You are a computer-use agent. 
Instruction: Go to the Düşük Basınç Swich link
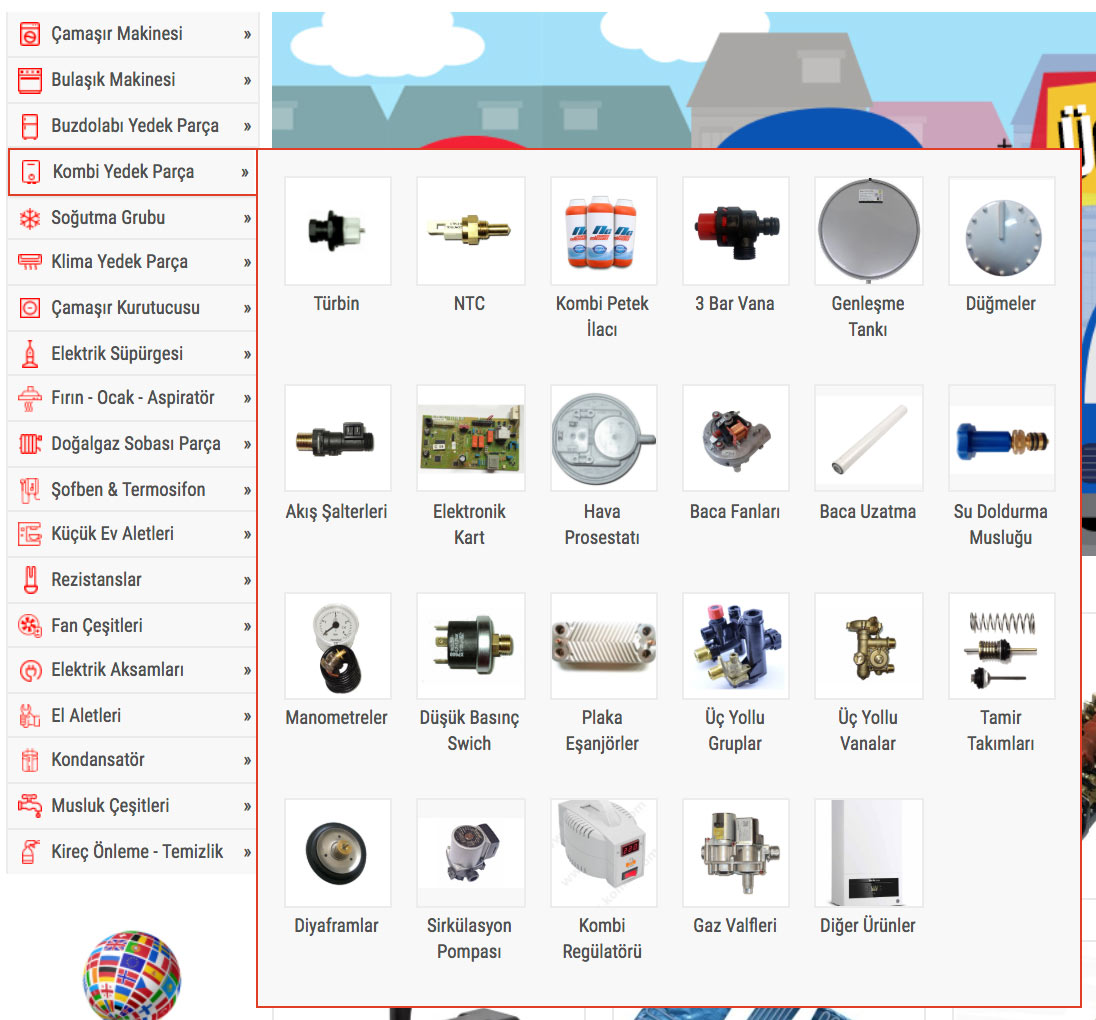pos(469,731)
